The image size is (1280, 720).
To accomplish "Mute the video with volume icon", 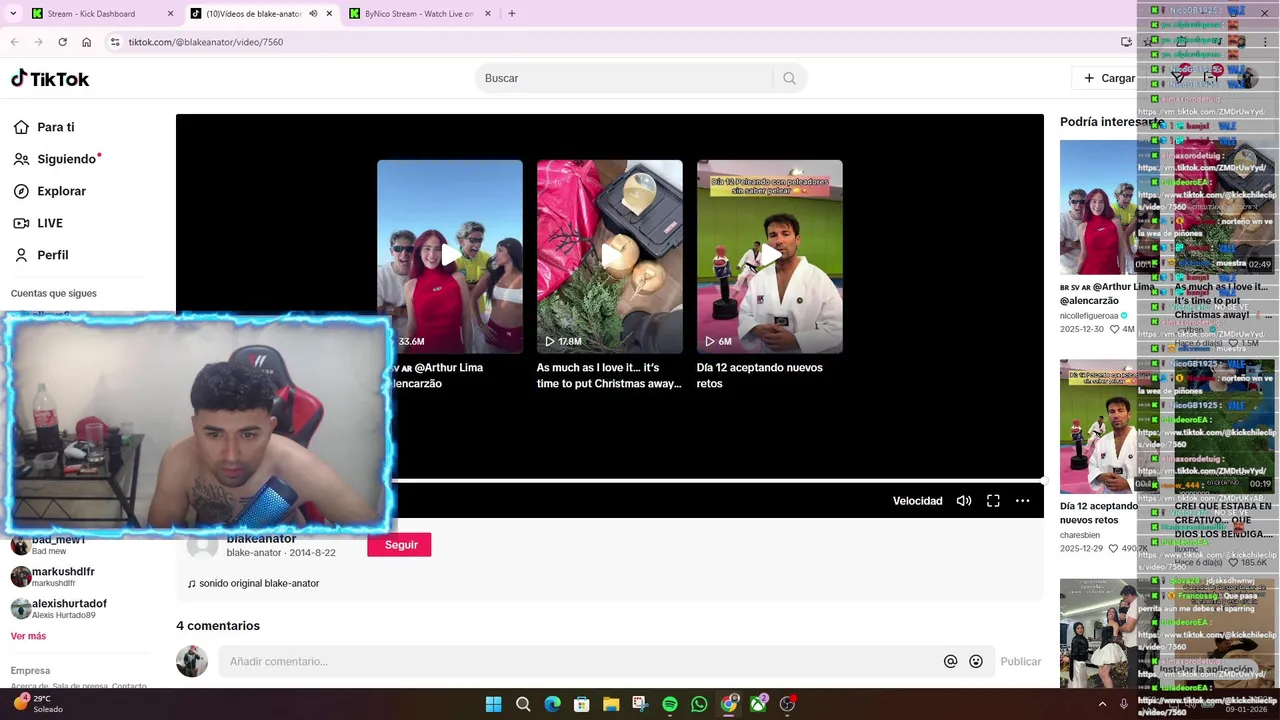I will pos(964,501).
